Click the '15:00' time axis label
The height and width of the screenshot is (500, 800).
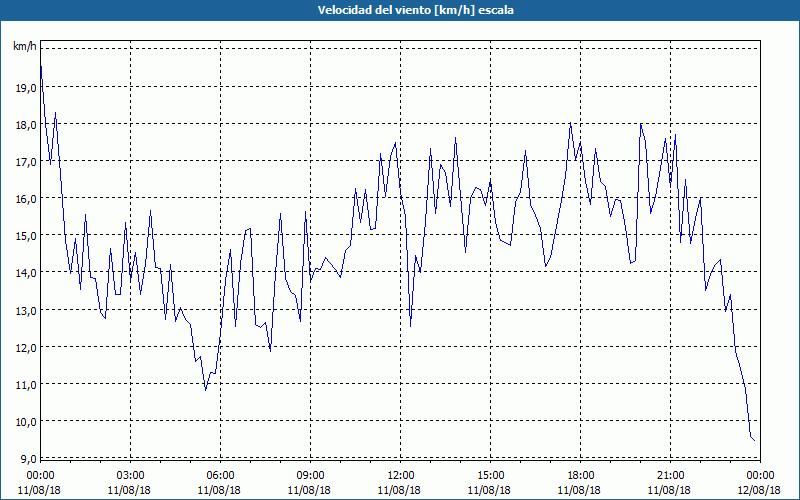click(490, 476)
